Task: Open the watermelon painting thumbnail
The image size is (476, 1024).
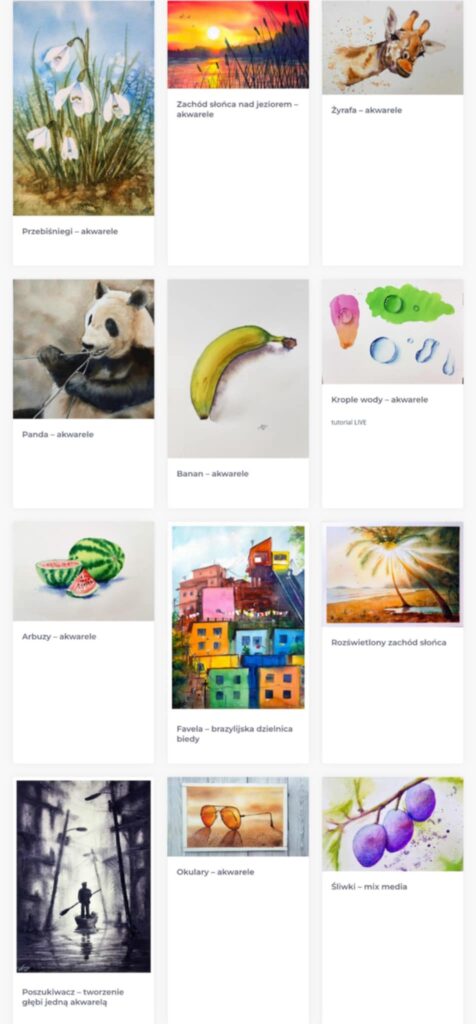Action: pos(84,571)
